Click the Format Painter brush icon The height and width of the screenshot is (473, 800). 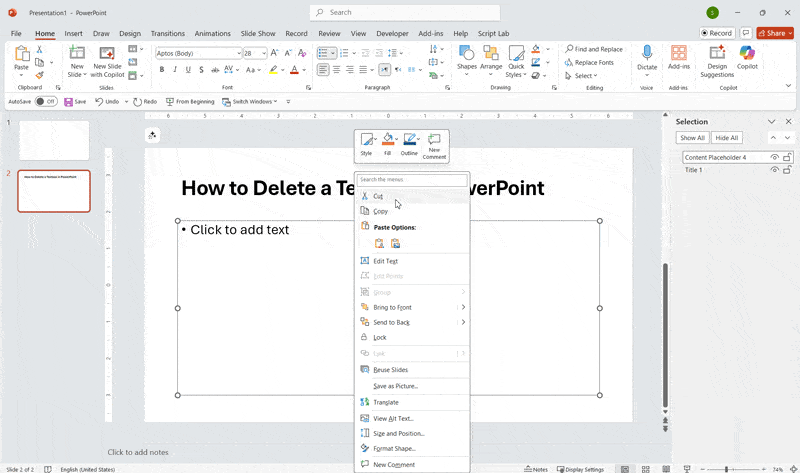(x=40, y=74)
